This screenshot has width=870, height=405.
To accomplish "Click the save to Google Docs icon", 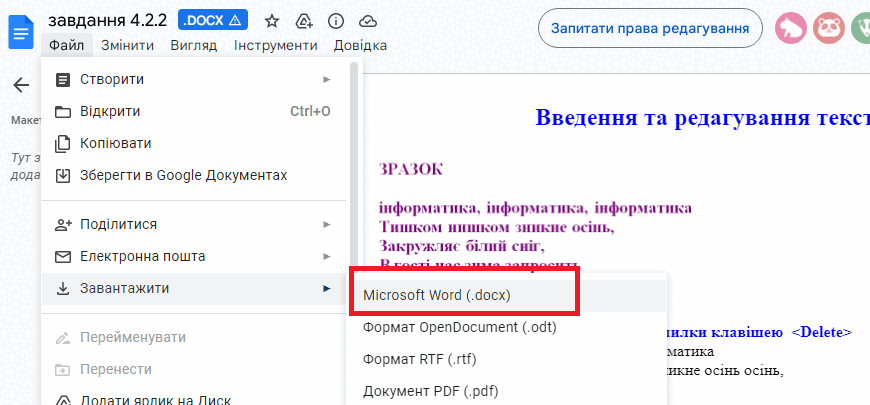I will tap(63, 176).
